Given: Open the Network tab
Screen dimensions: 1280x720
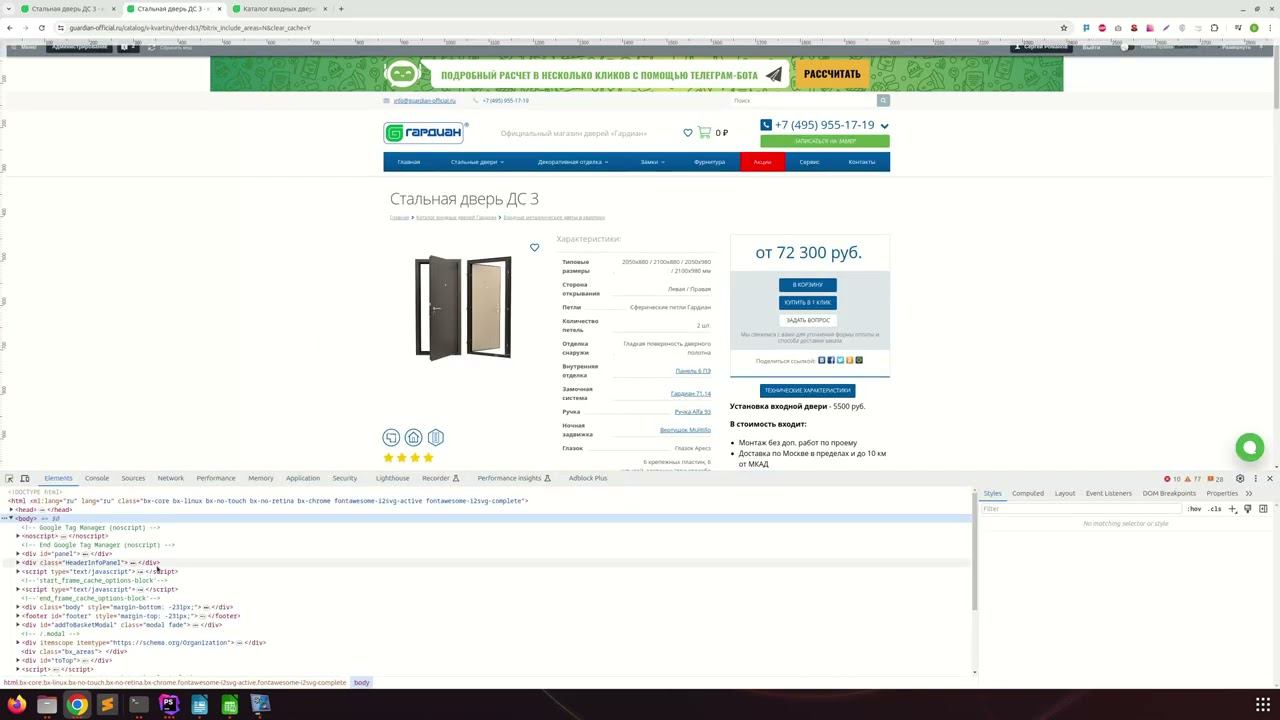Looking at the screenshot, I should (171, 478).
